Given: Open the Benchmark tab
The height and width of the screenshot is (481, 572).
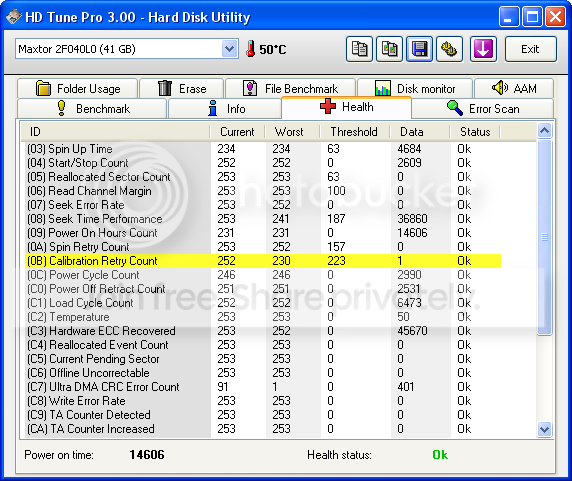Looking at the screenshot, I should point(92,109).
